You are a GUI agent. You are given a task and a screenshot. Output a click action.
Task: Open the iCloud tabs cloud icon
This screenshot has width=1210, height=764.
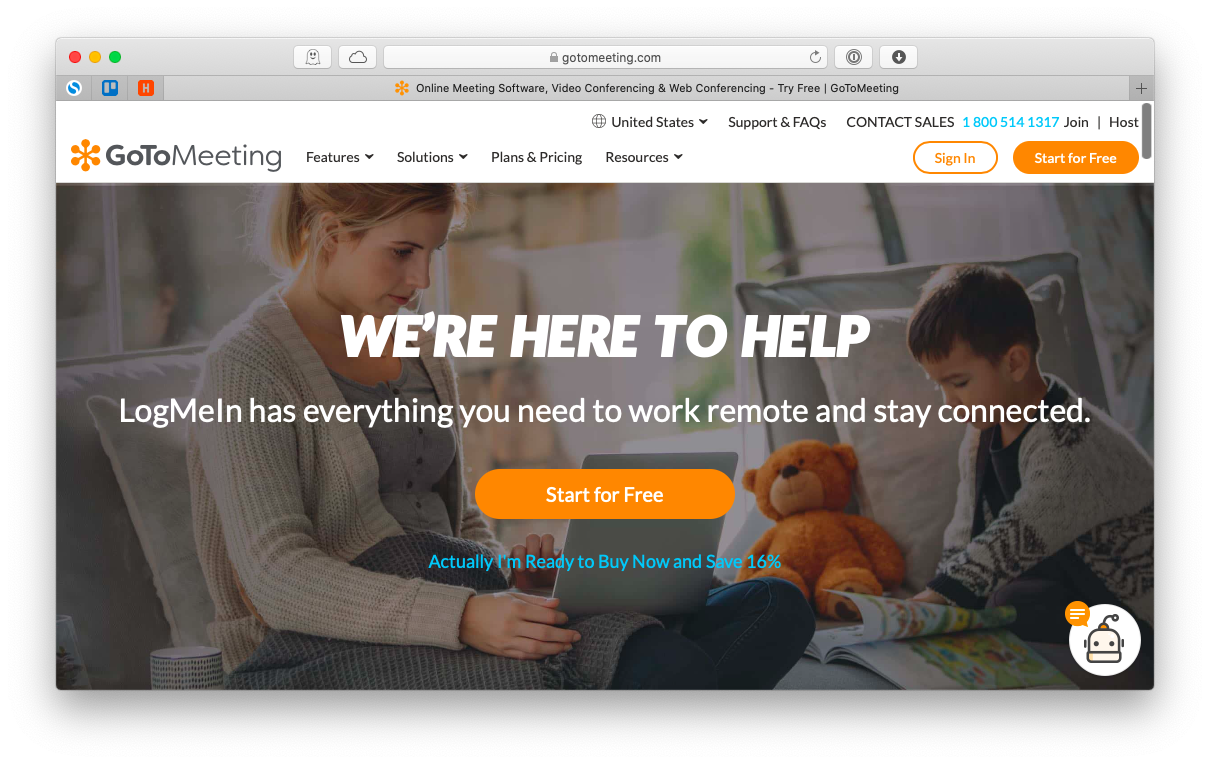tap(357, 57)
